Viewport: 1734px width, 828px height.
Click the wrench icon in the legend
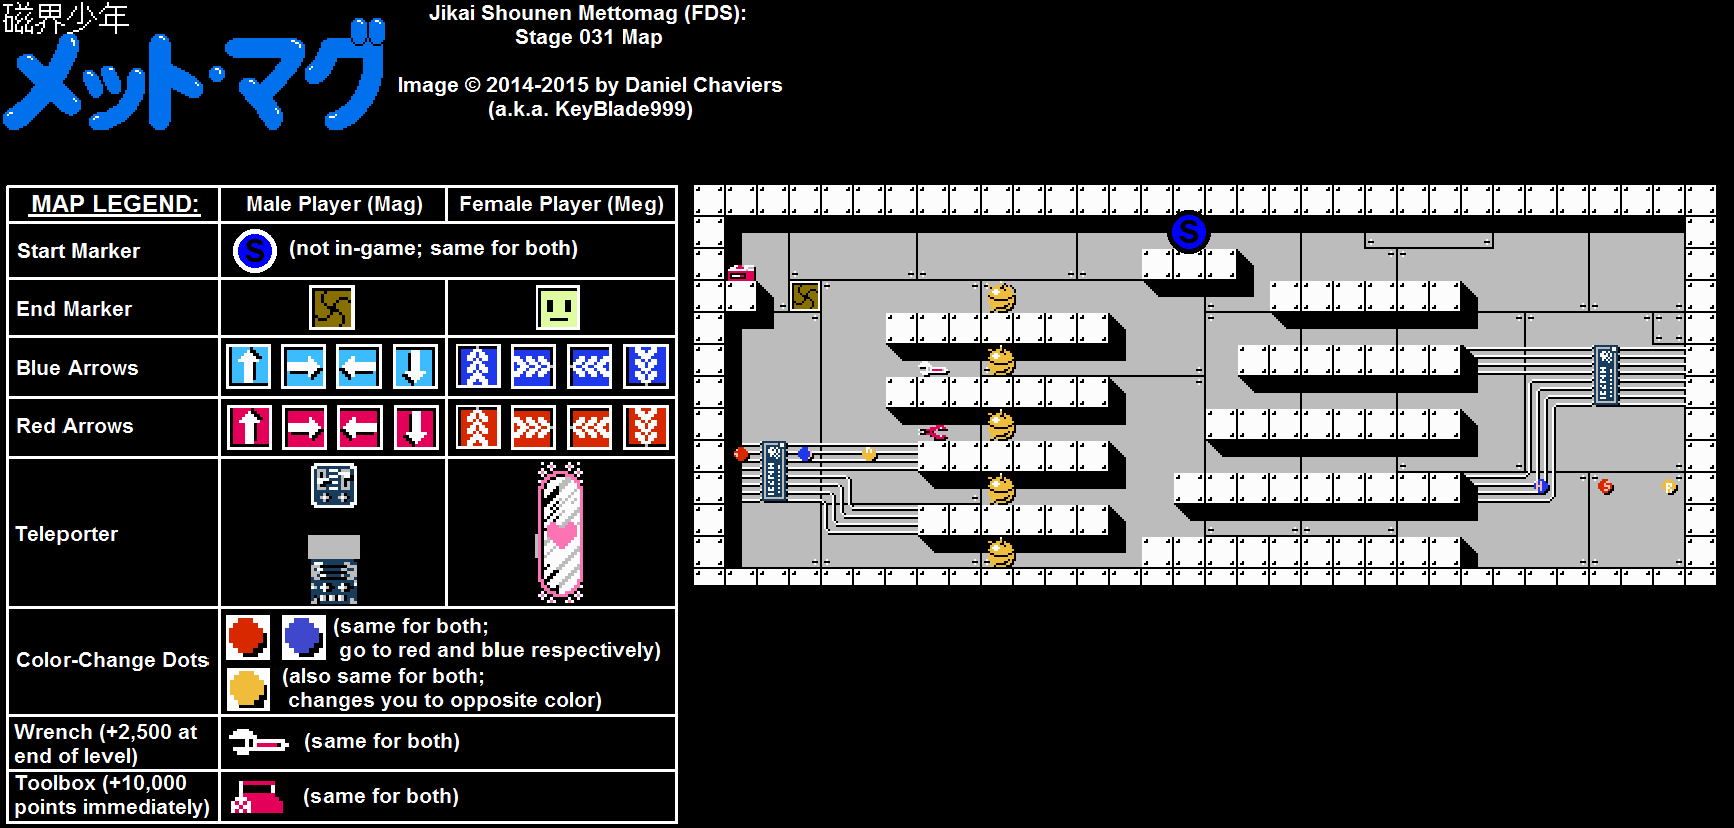click(x=258, y=743)
